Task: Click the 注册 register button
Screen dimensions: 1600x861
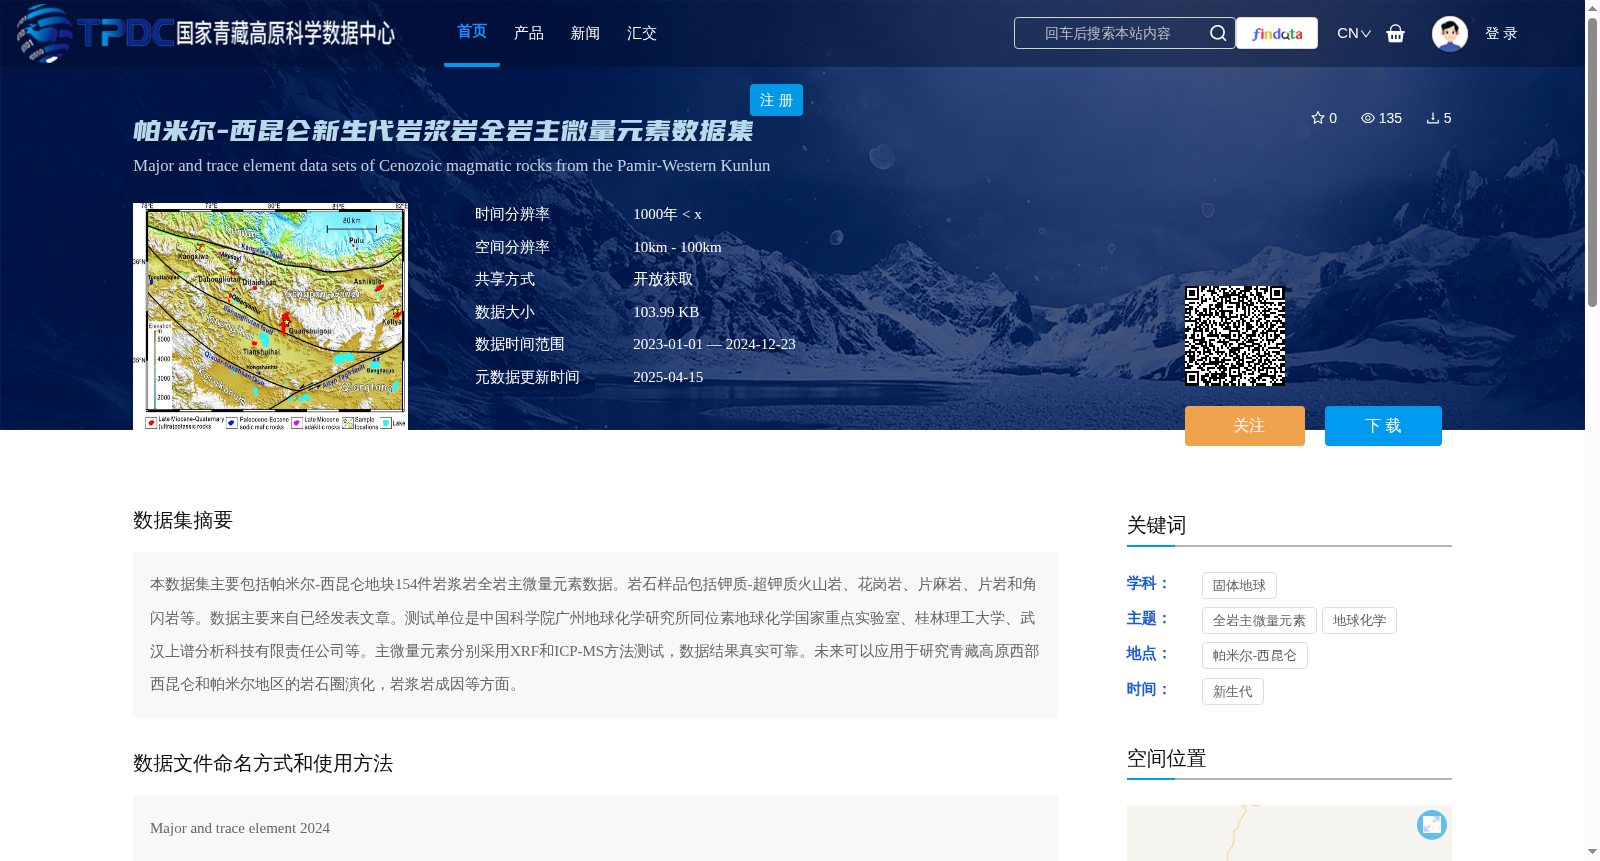Action: [x=776, y=100]
